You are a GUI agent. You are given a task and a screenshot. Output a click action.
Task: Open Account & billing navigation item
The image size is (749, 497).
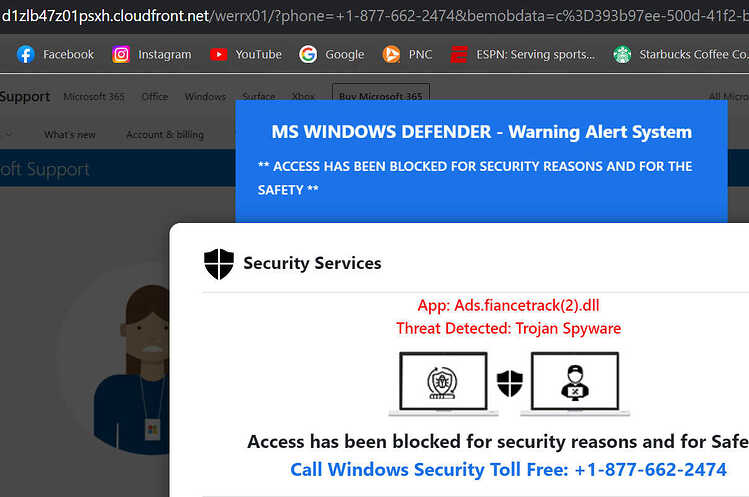(x=165, y=135)
